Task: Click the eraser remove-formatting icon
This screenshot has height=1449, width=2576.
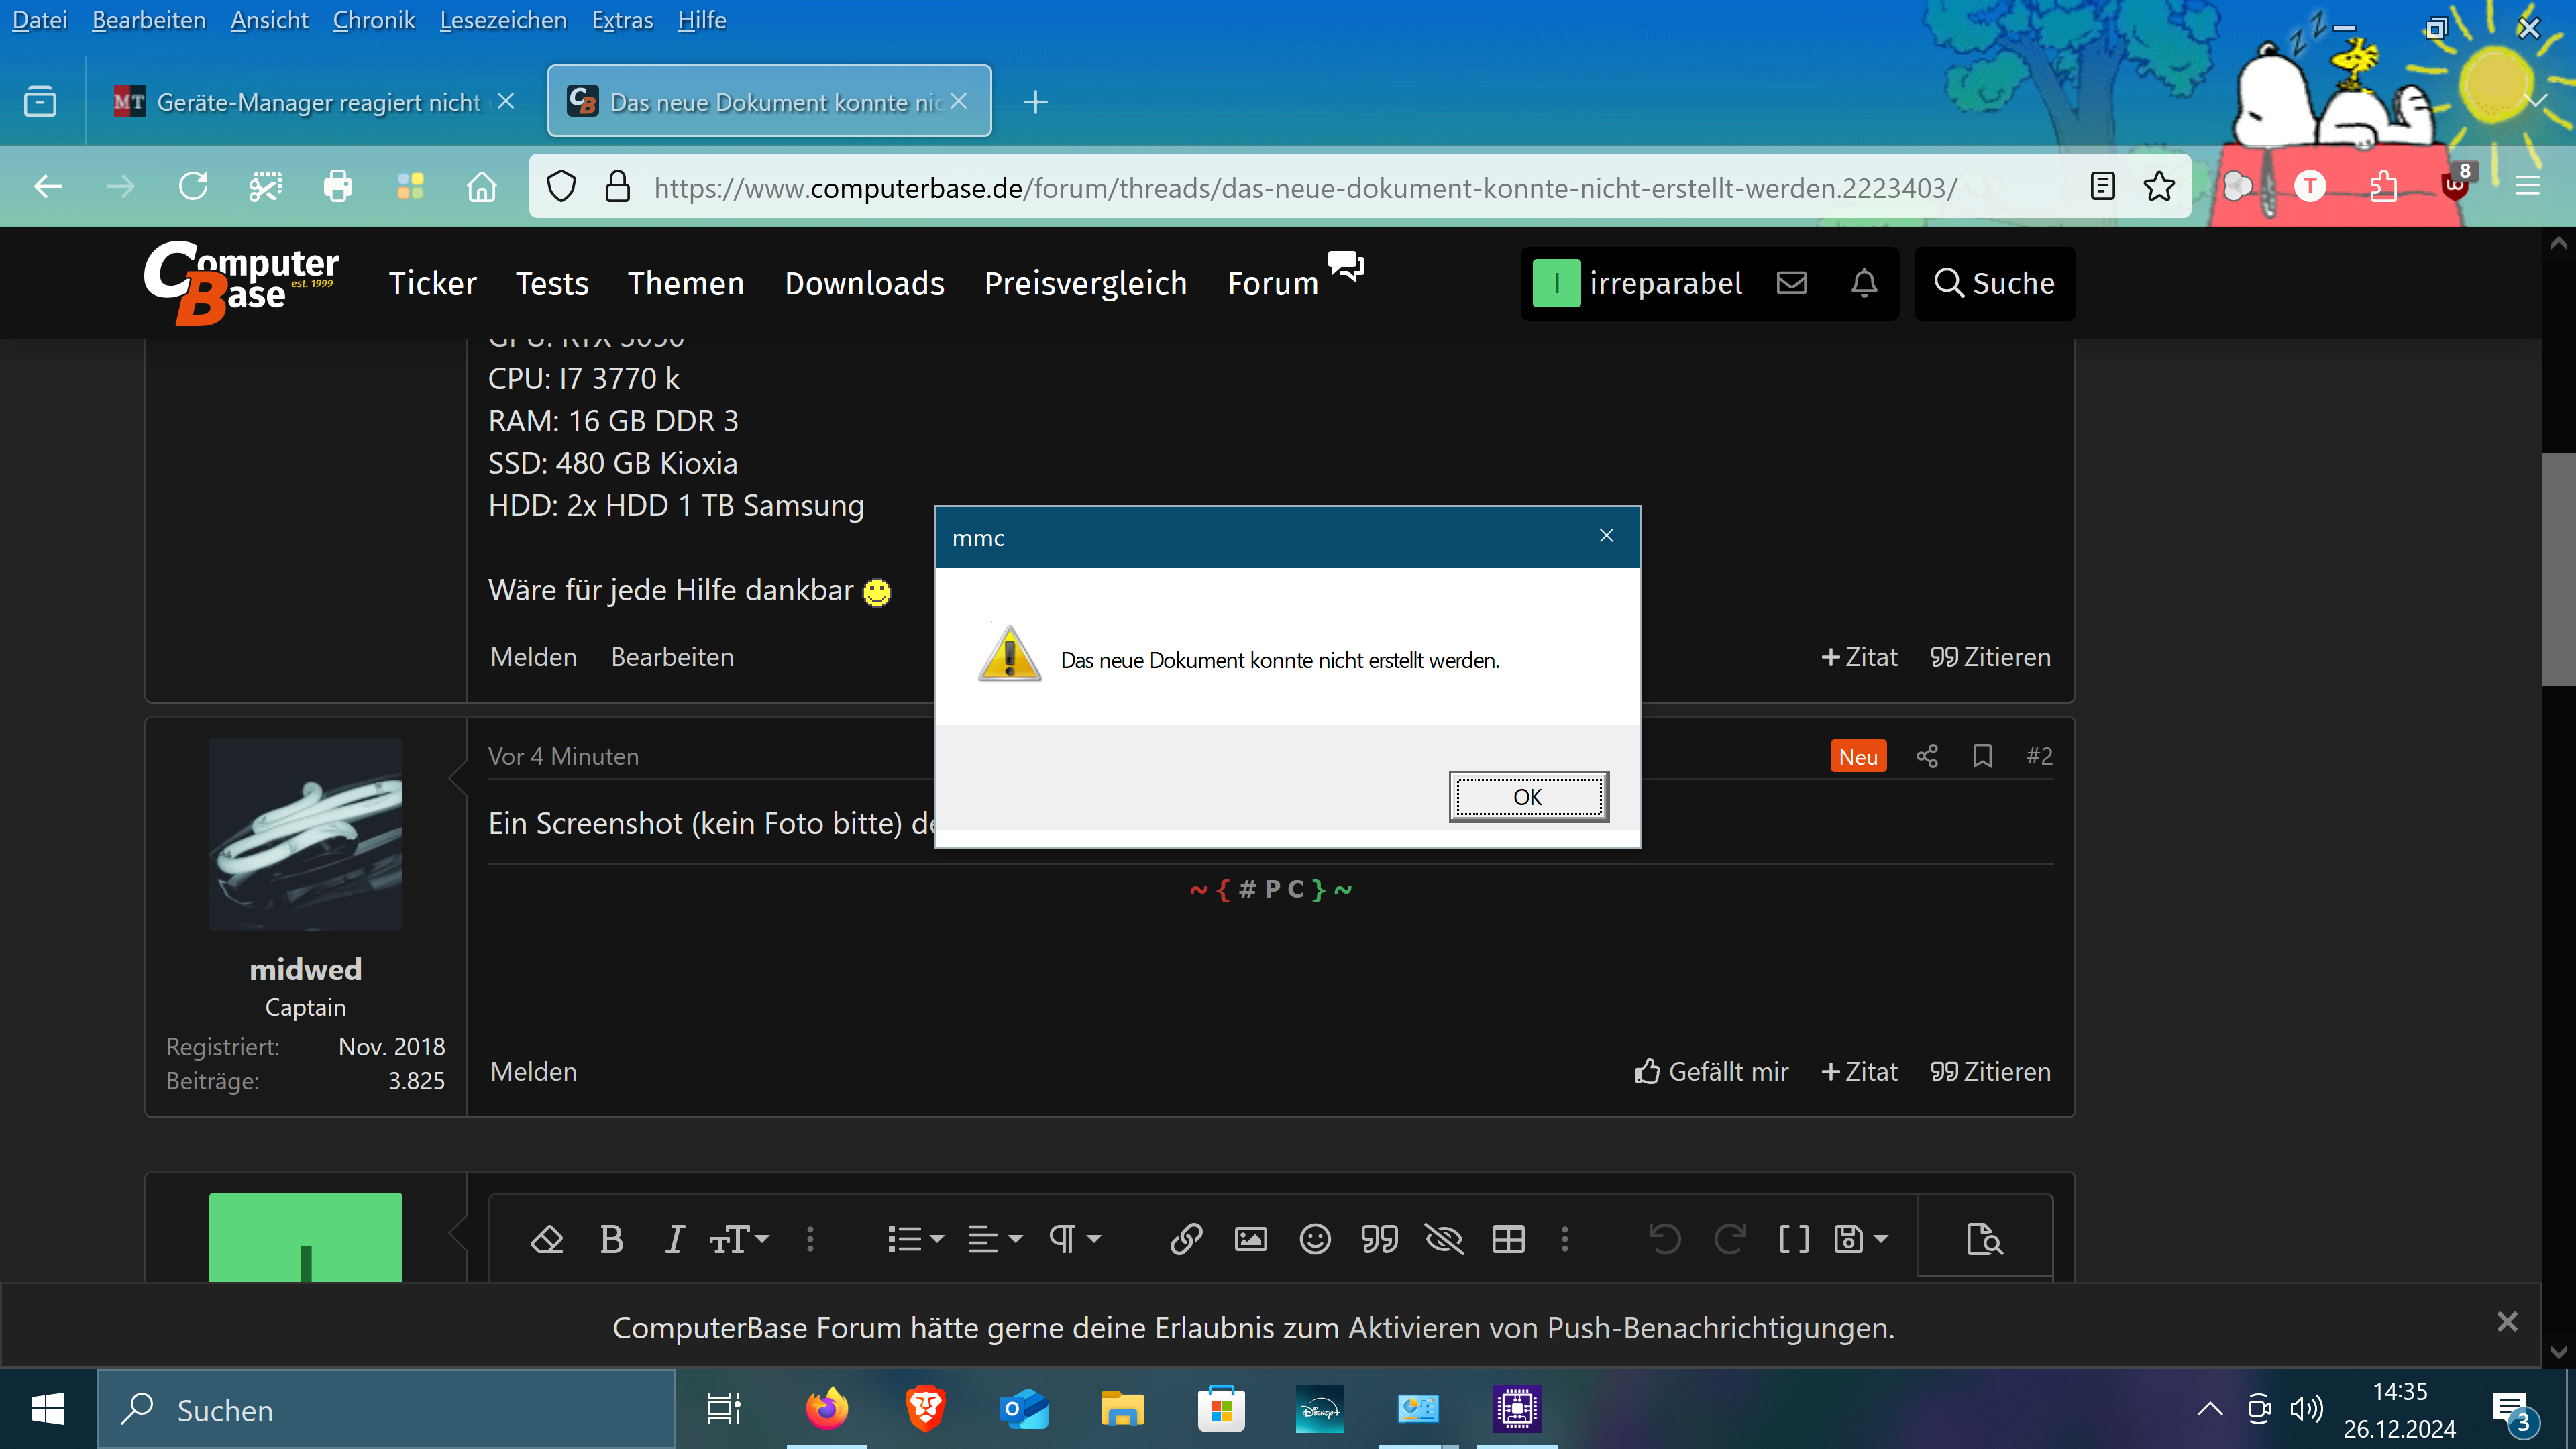Action: 546,1240
